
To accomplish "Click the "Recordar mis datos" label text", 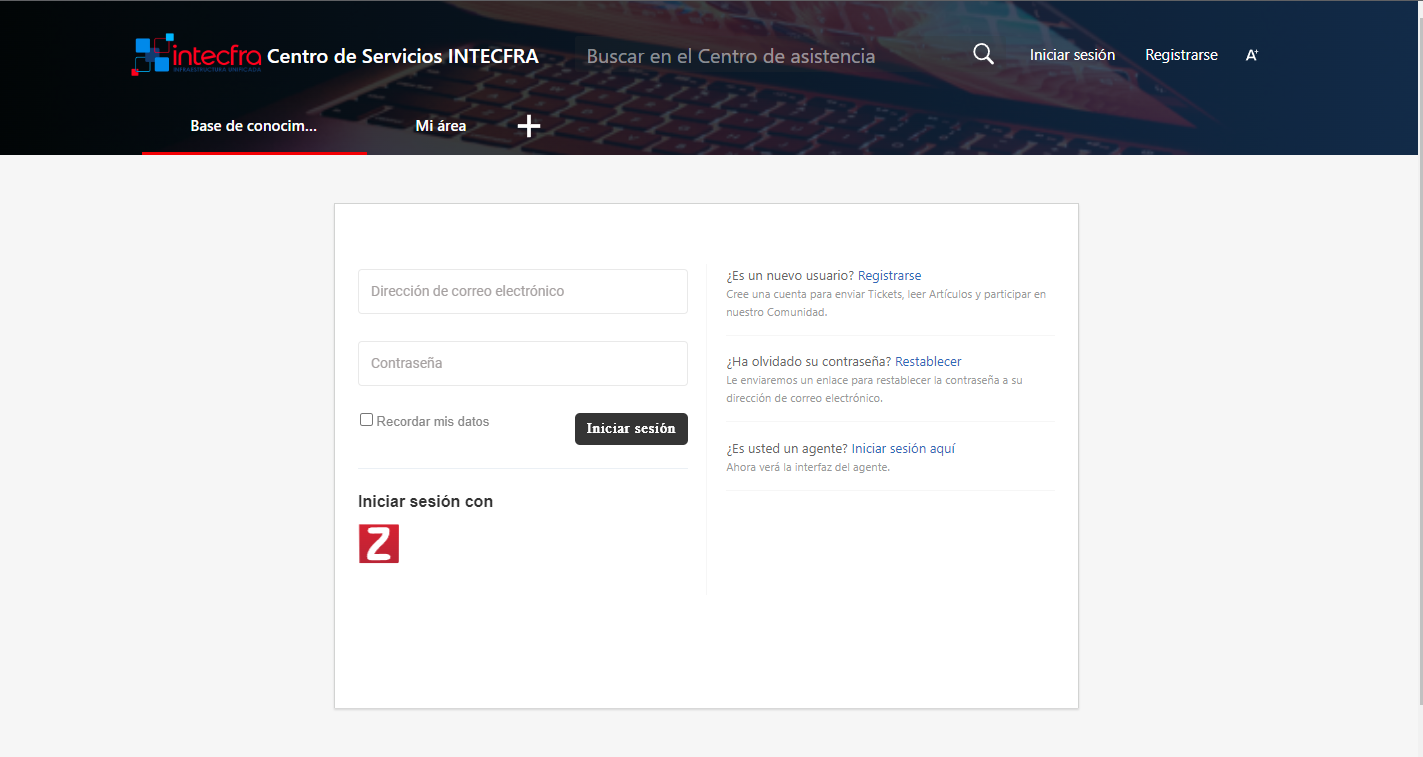I will tap(433, 422).
